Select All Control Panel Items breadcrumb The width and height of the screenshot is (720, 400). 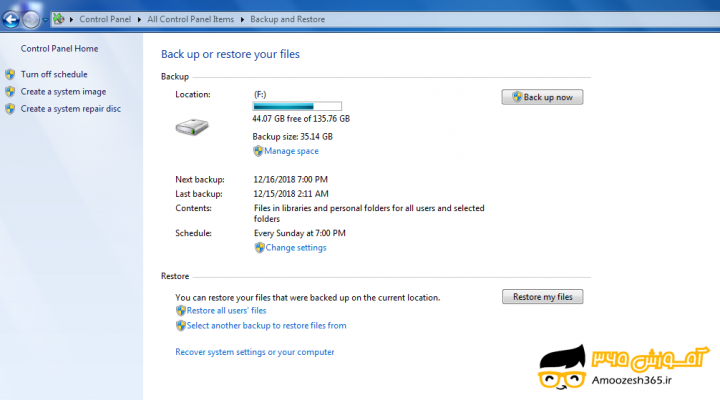[191, 19]
